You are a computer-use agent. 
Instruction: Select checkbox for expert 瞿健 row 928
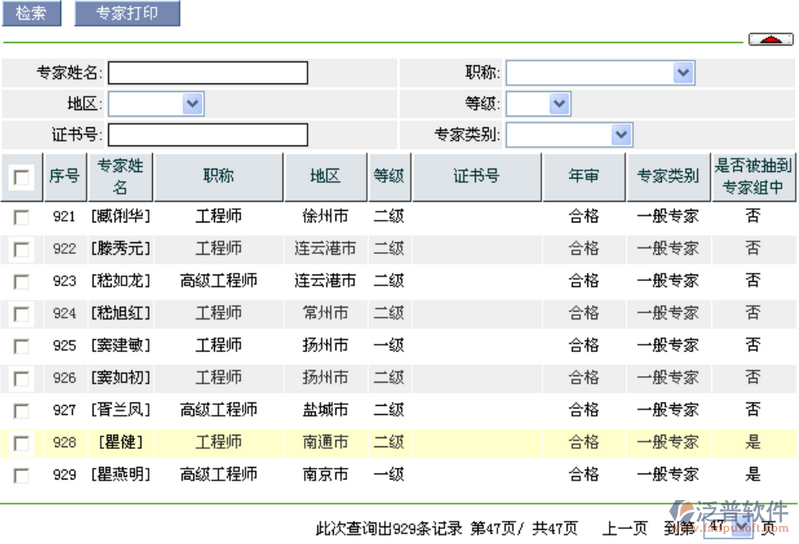tap(21, 443)
